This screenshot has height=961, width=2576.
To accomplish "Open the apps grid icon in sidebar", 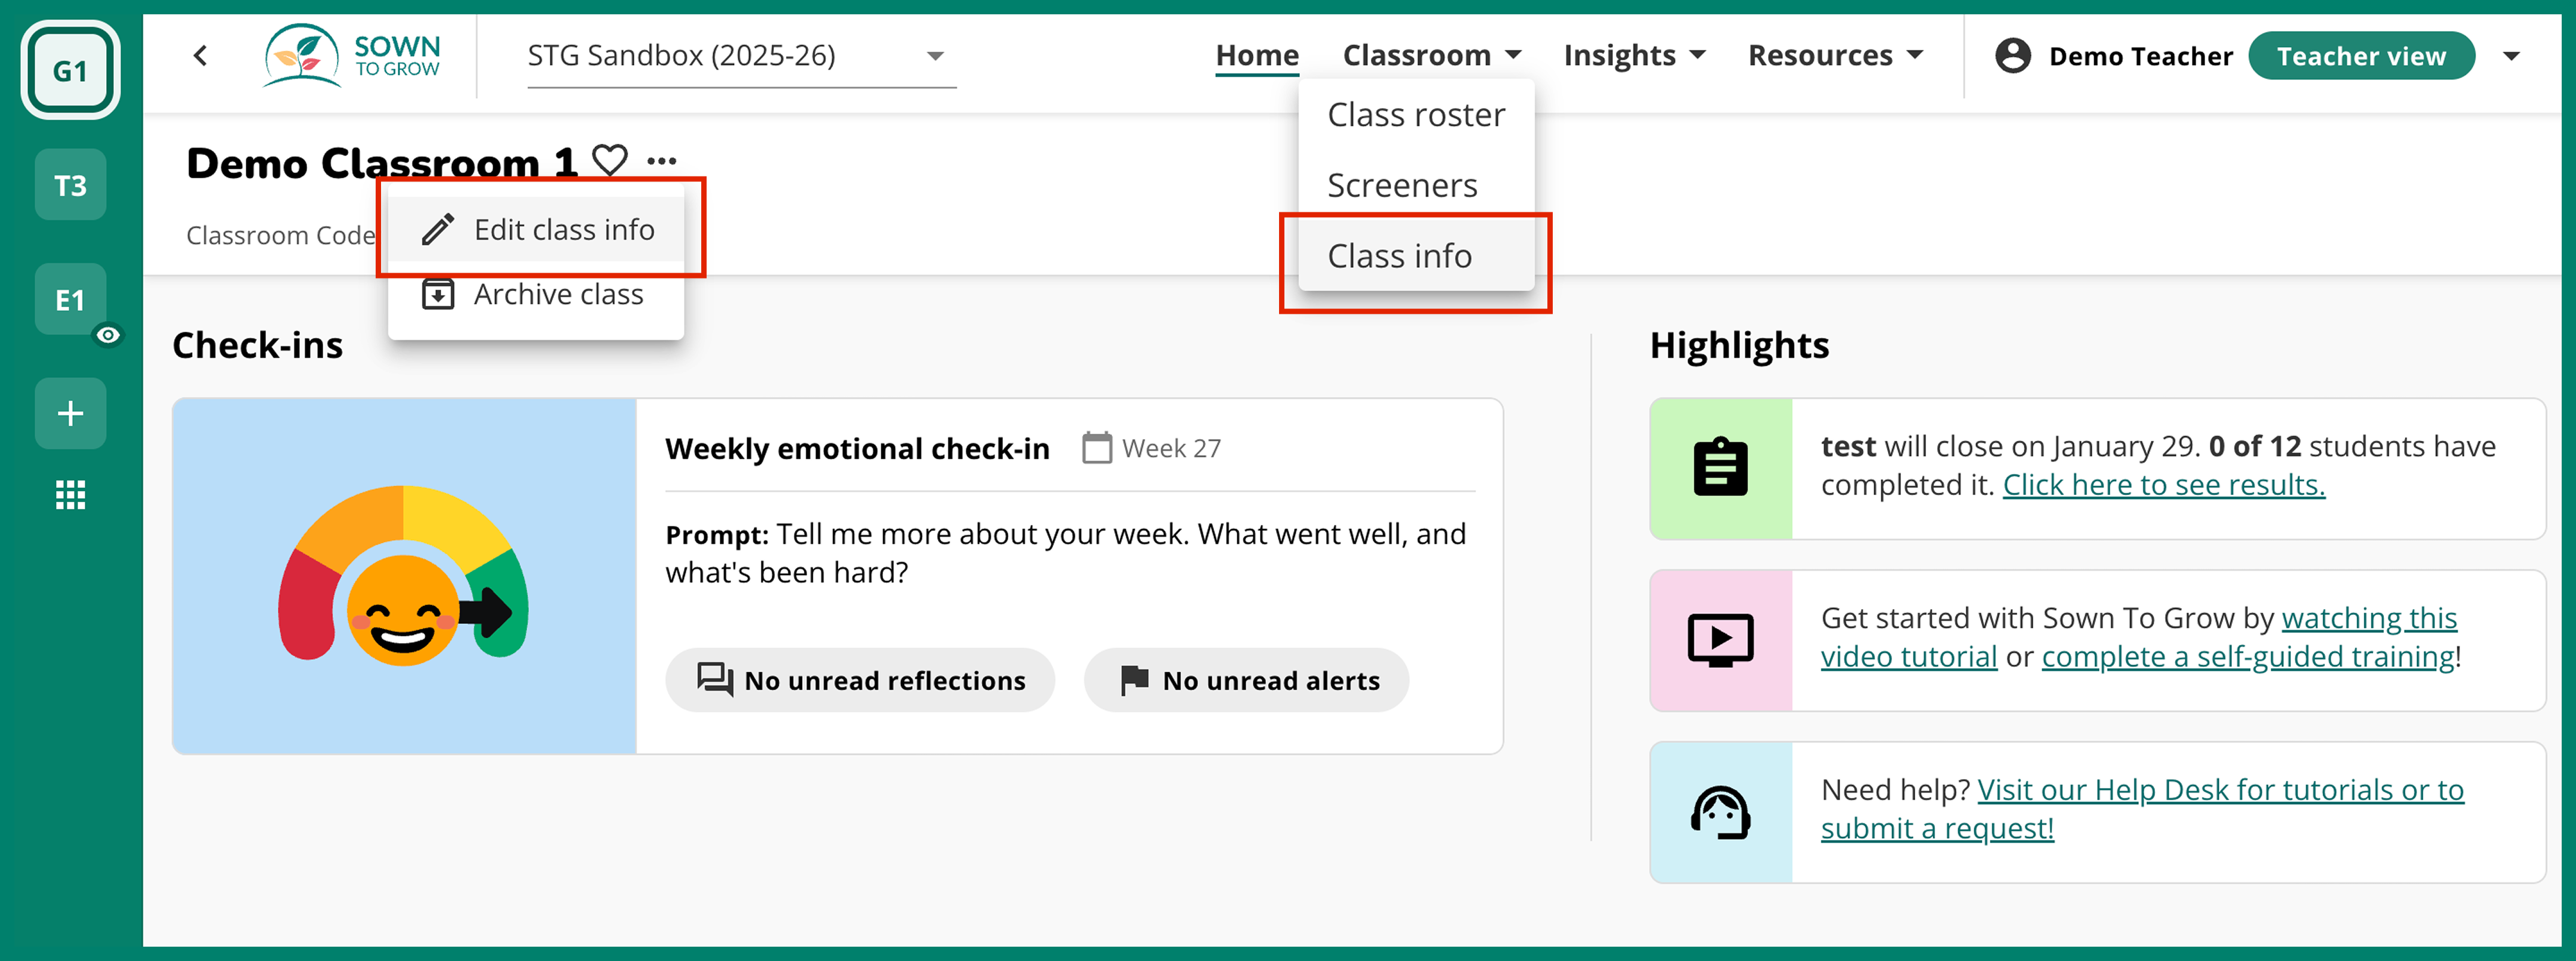I will click(x=70, y=494).
